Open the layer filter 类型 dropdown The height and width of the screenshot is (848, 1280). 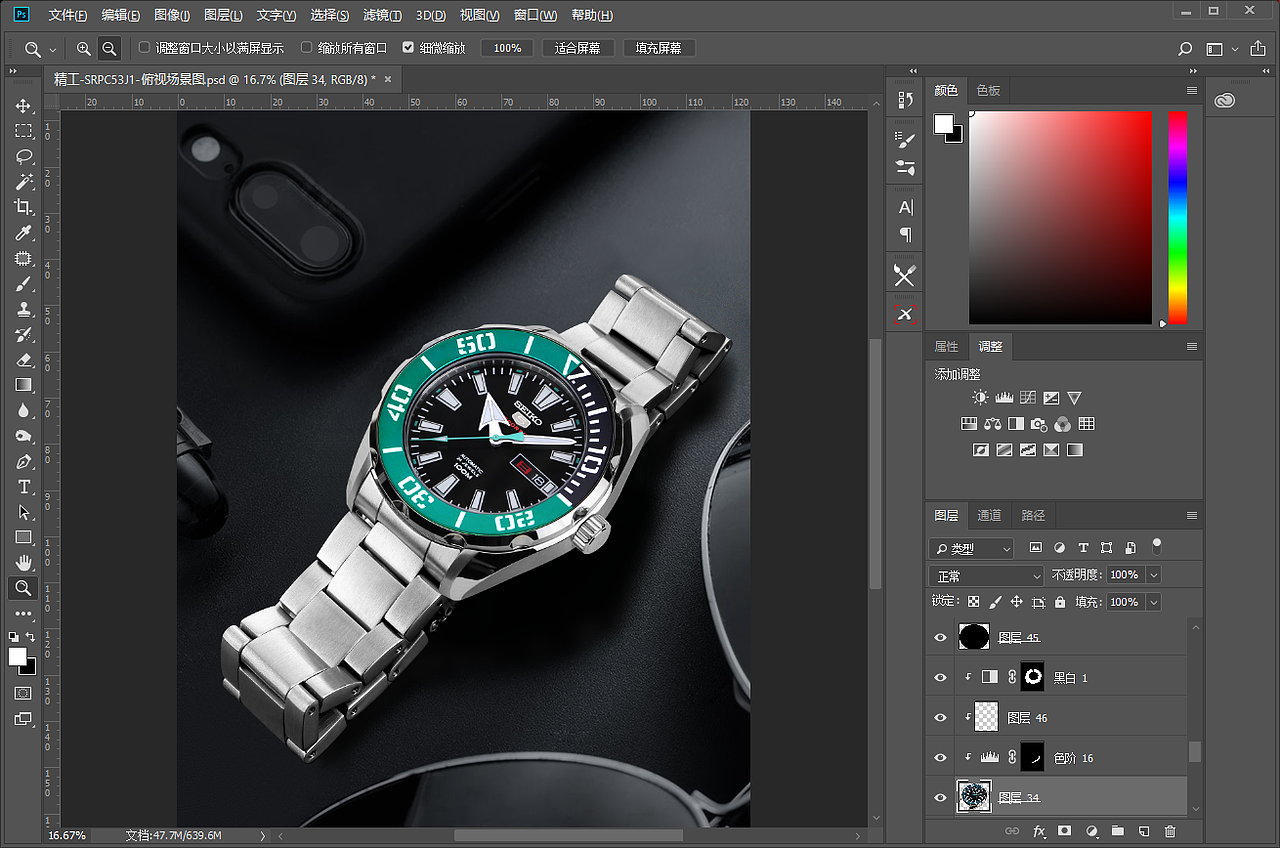pos(971,548)
